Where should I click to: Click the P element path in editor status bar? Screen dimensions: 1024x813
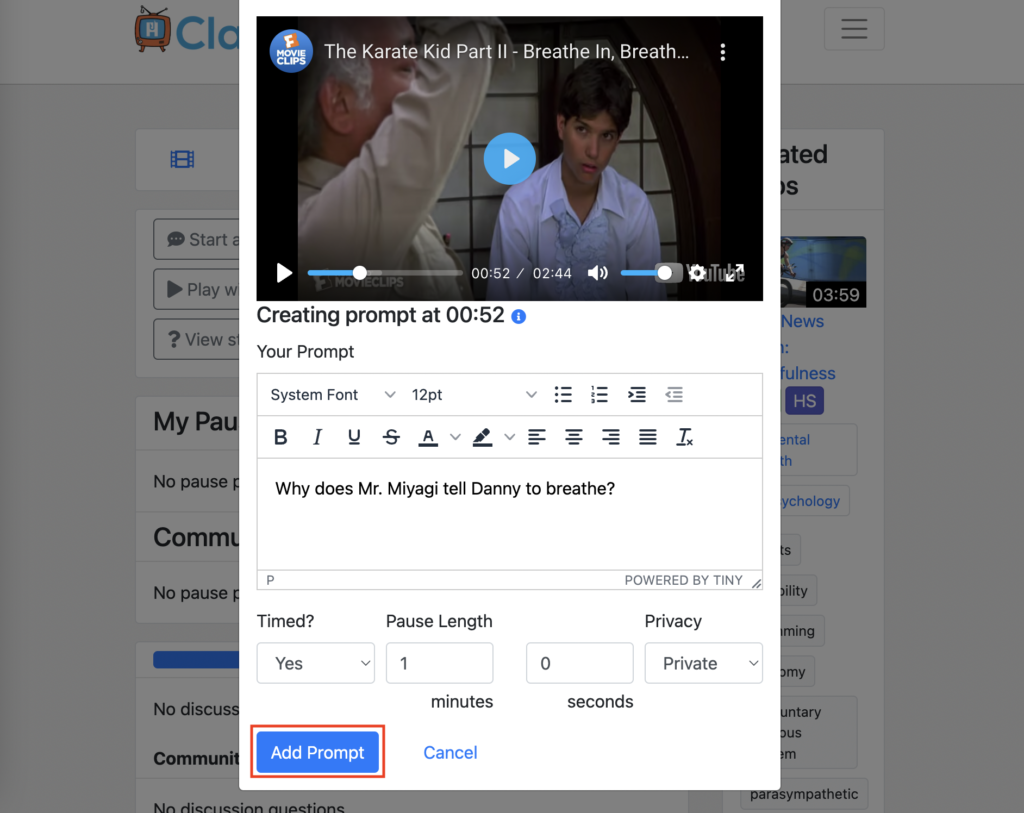tap(270, 581)
